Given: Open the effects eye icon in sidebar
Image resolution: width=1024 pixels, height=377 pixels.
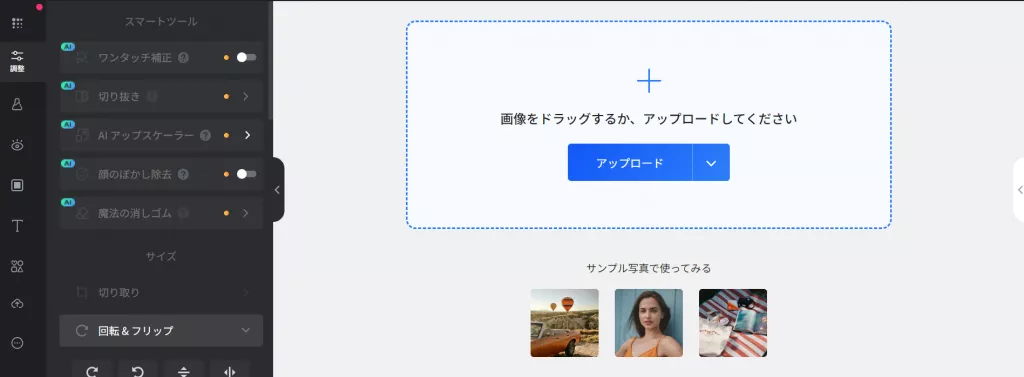Looking at the screenshot, I should point(18,145).
